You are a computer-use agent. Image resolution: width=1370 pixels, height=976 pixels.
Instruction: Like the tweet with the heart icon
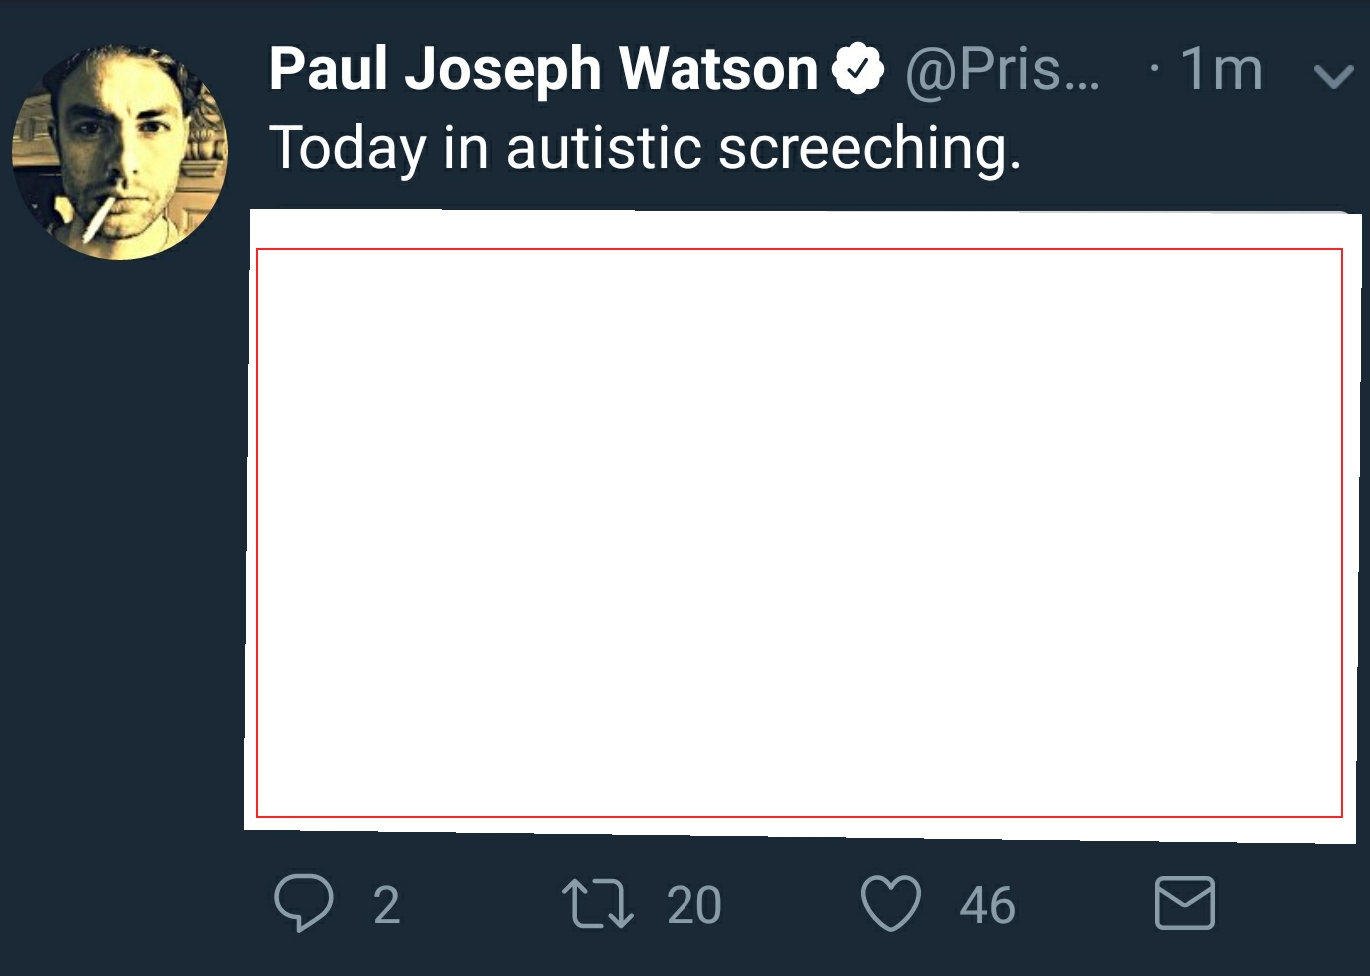pyautogui.click(x=891, y=903)
